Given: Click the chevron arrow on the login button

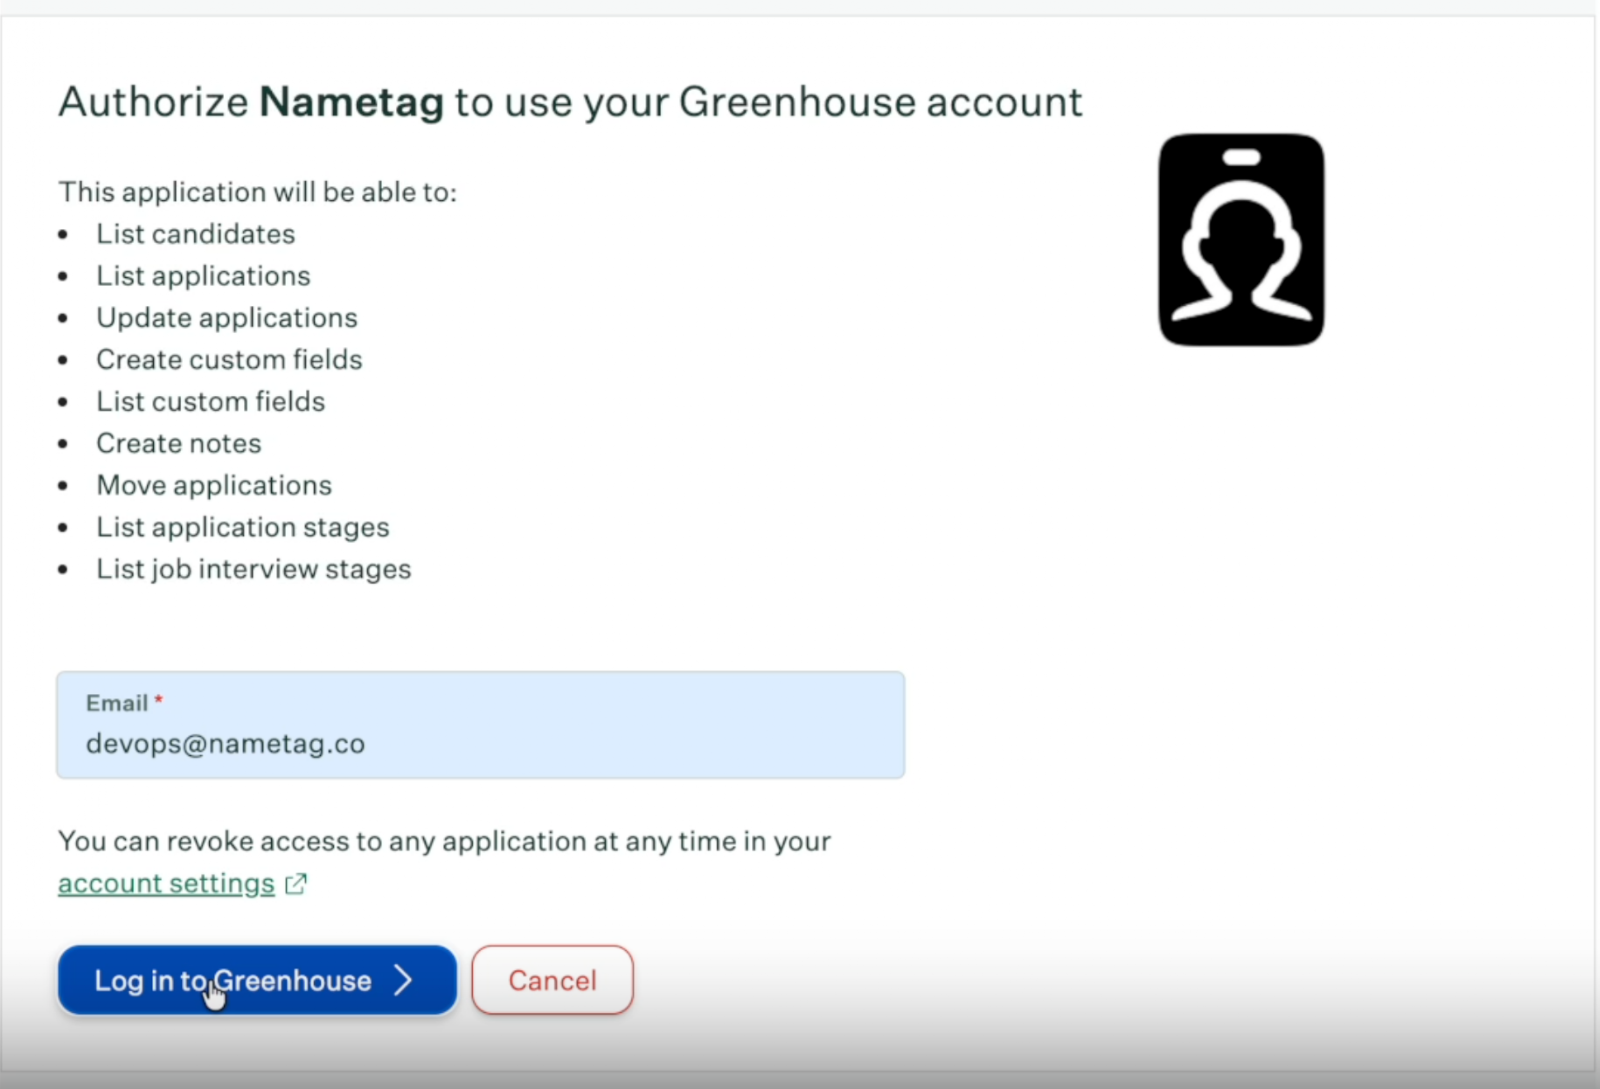Looking at the screenshot, I should [x=403, y=980].
